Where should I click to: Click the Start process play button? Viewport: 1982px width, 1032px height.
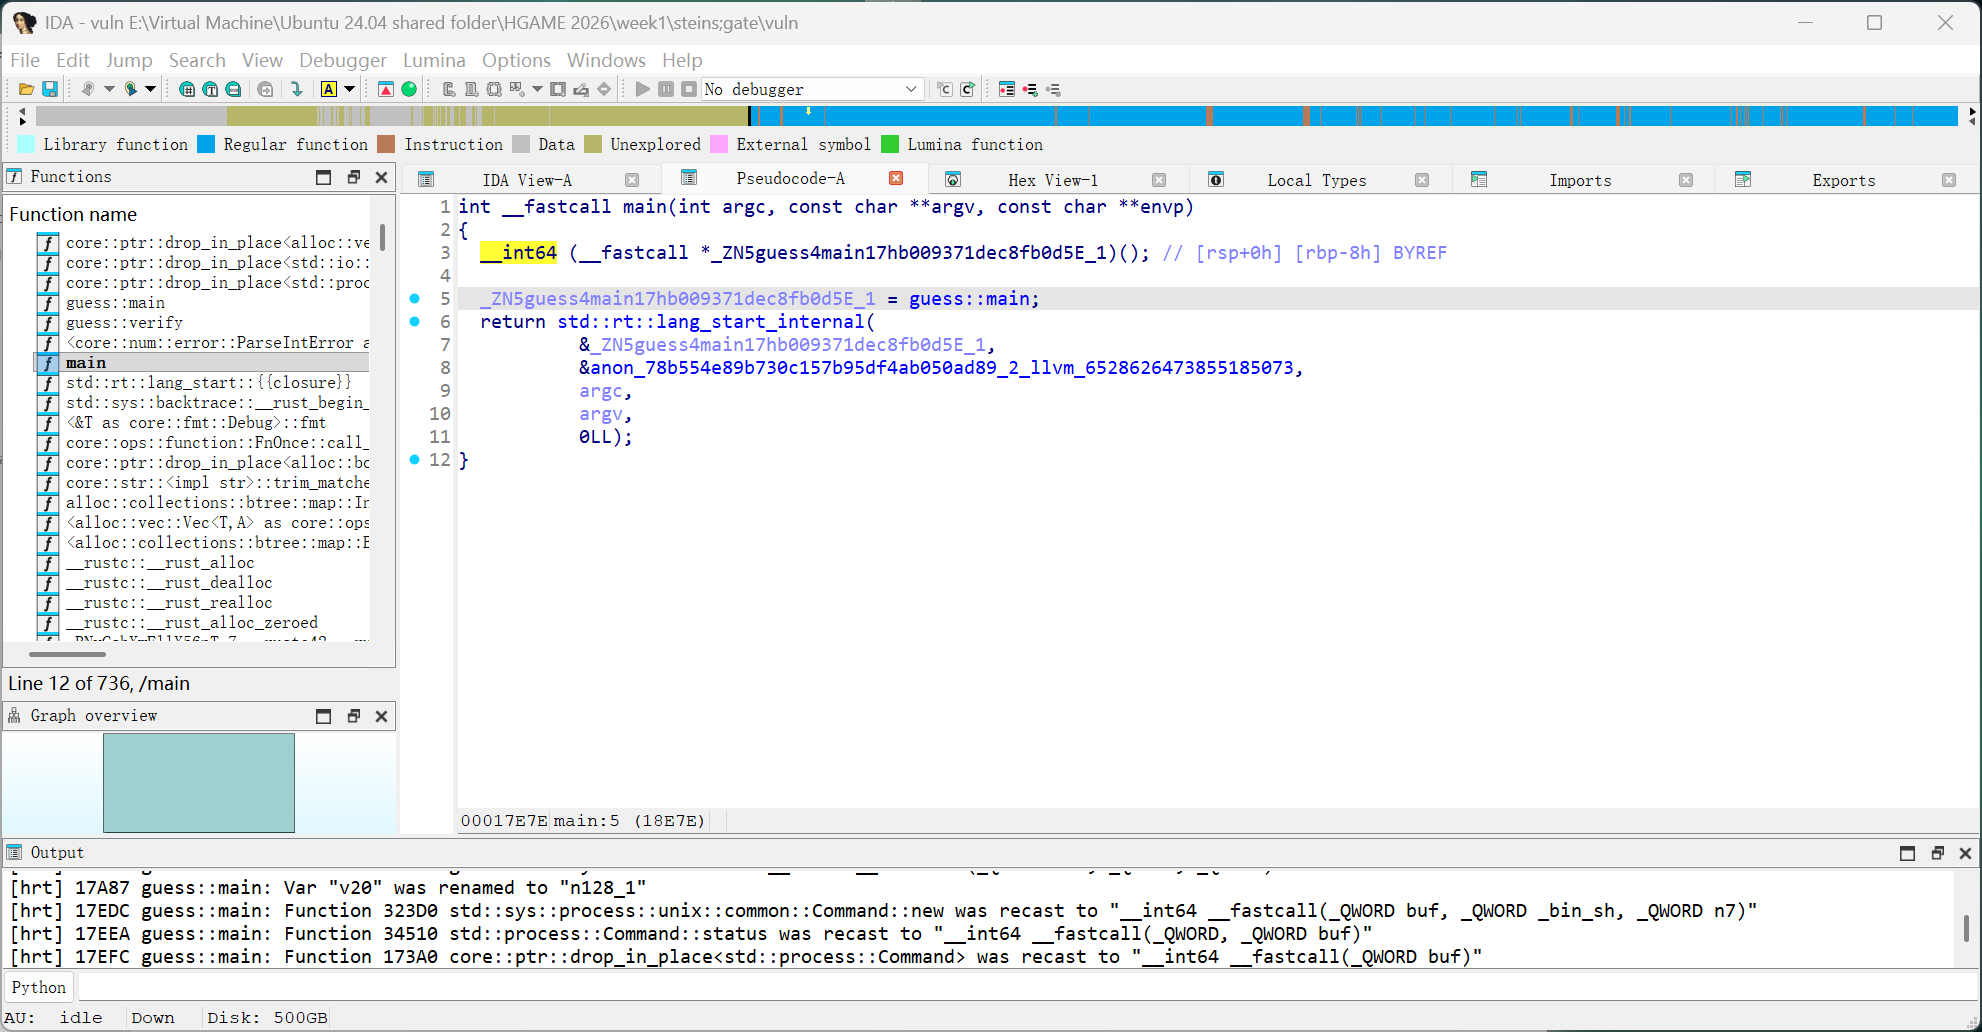642,89
